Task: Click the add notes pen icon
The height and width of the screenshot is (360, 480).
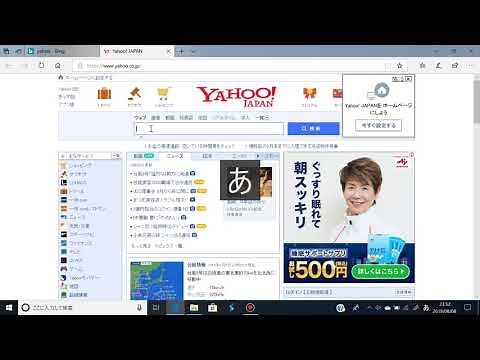Action: pyautogui.click(x=439, y=66)
